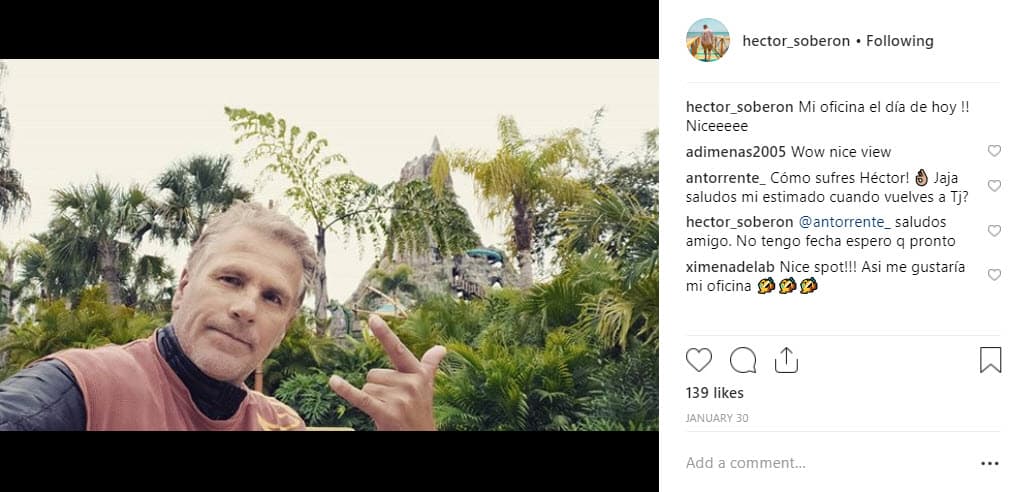This screenshot has width=1026, height=492.
Task: Click the post's selfie photo
Action: point(329,245)
